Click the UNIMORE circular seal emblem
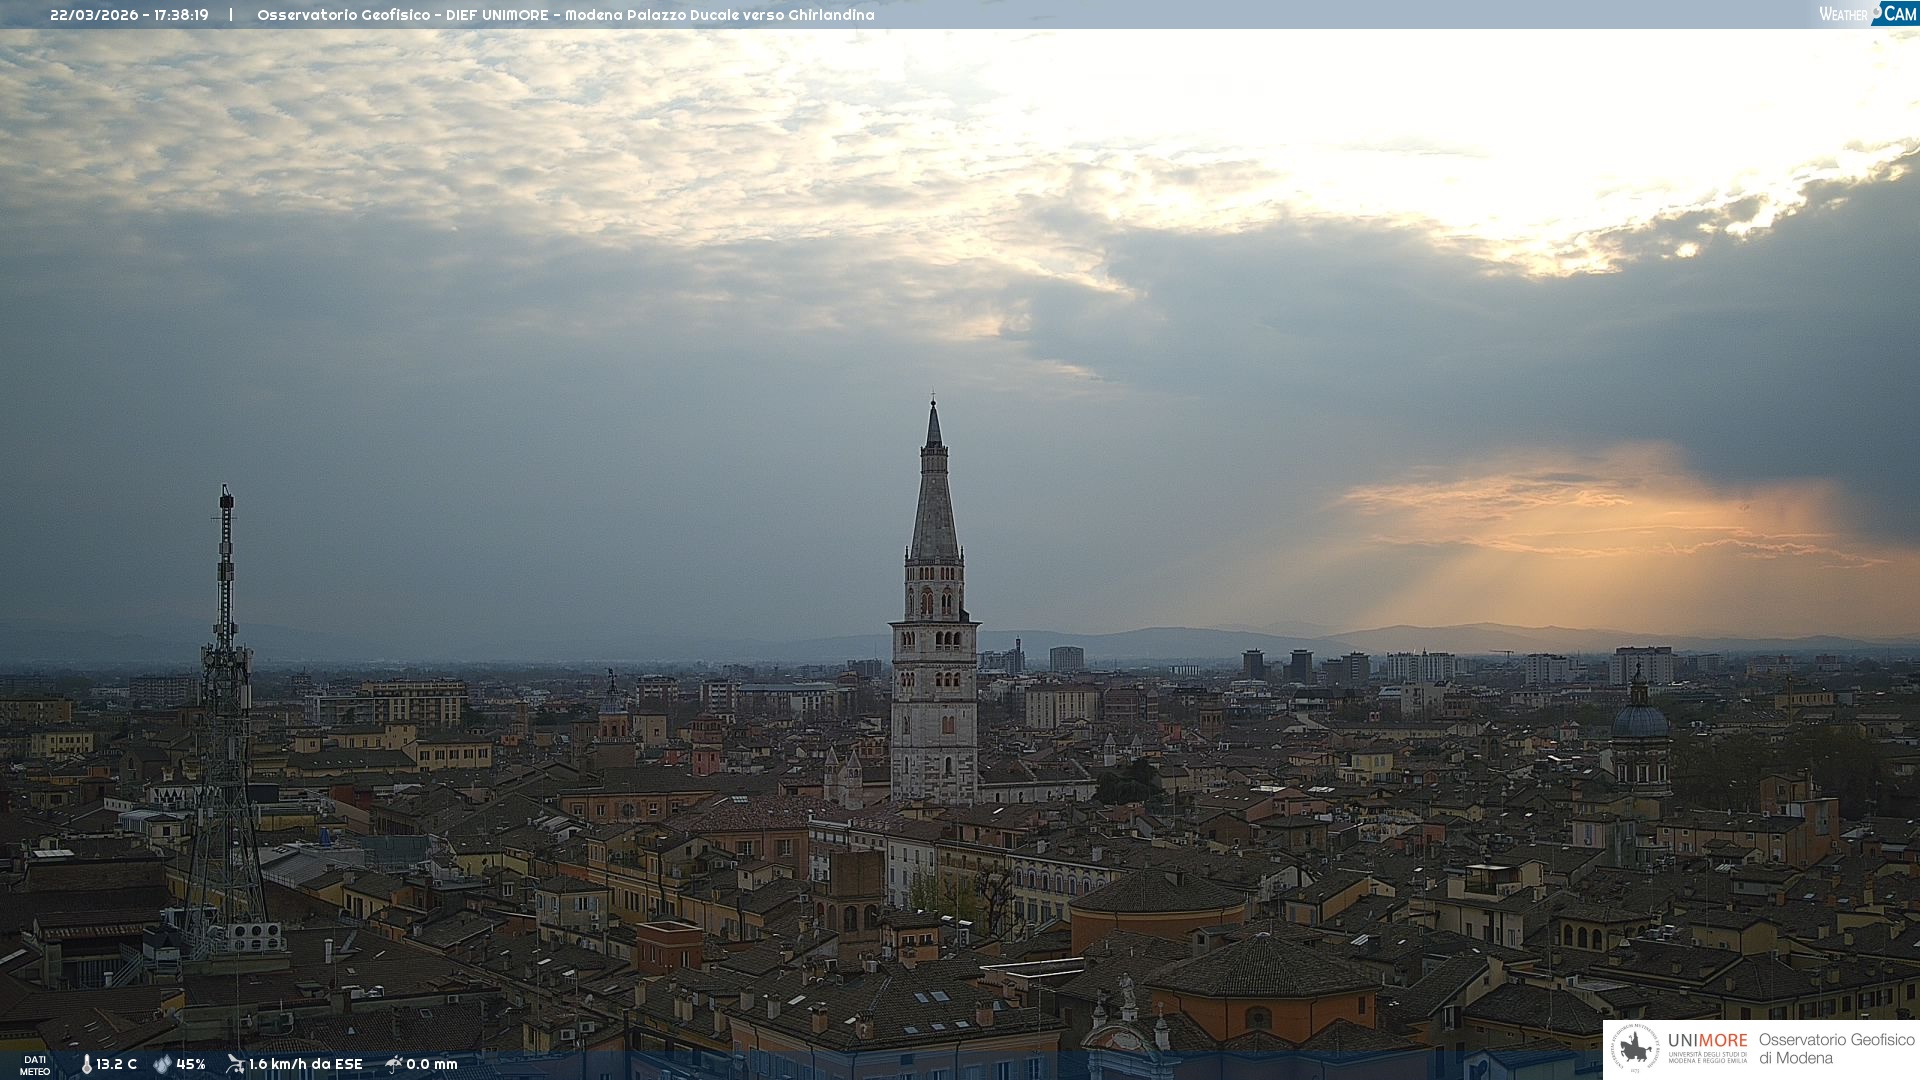 pyautogui.click(x=1635, y=1048)
